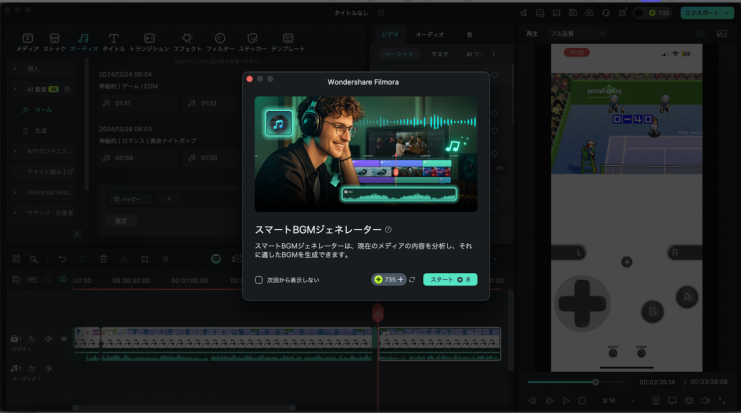Open the ストック (Stock) tab icon
The height and width of the screenshot is (414, 742).
pyautogui.click(x=54, y=38)
